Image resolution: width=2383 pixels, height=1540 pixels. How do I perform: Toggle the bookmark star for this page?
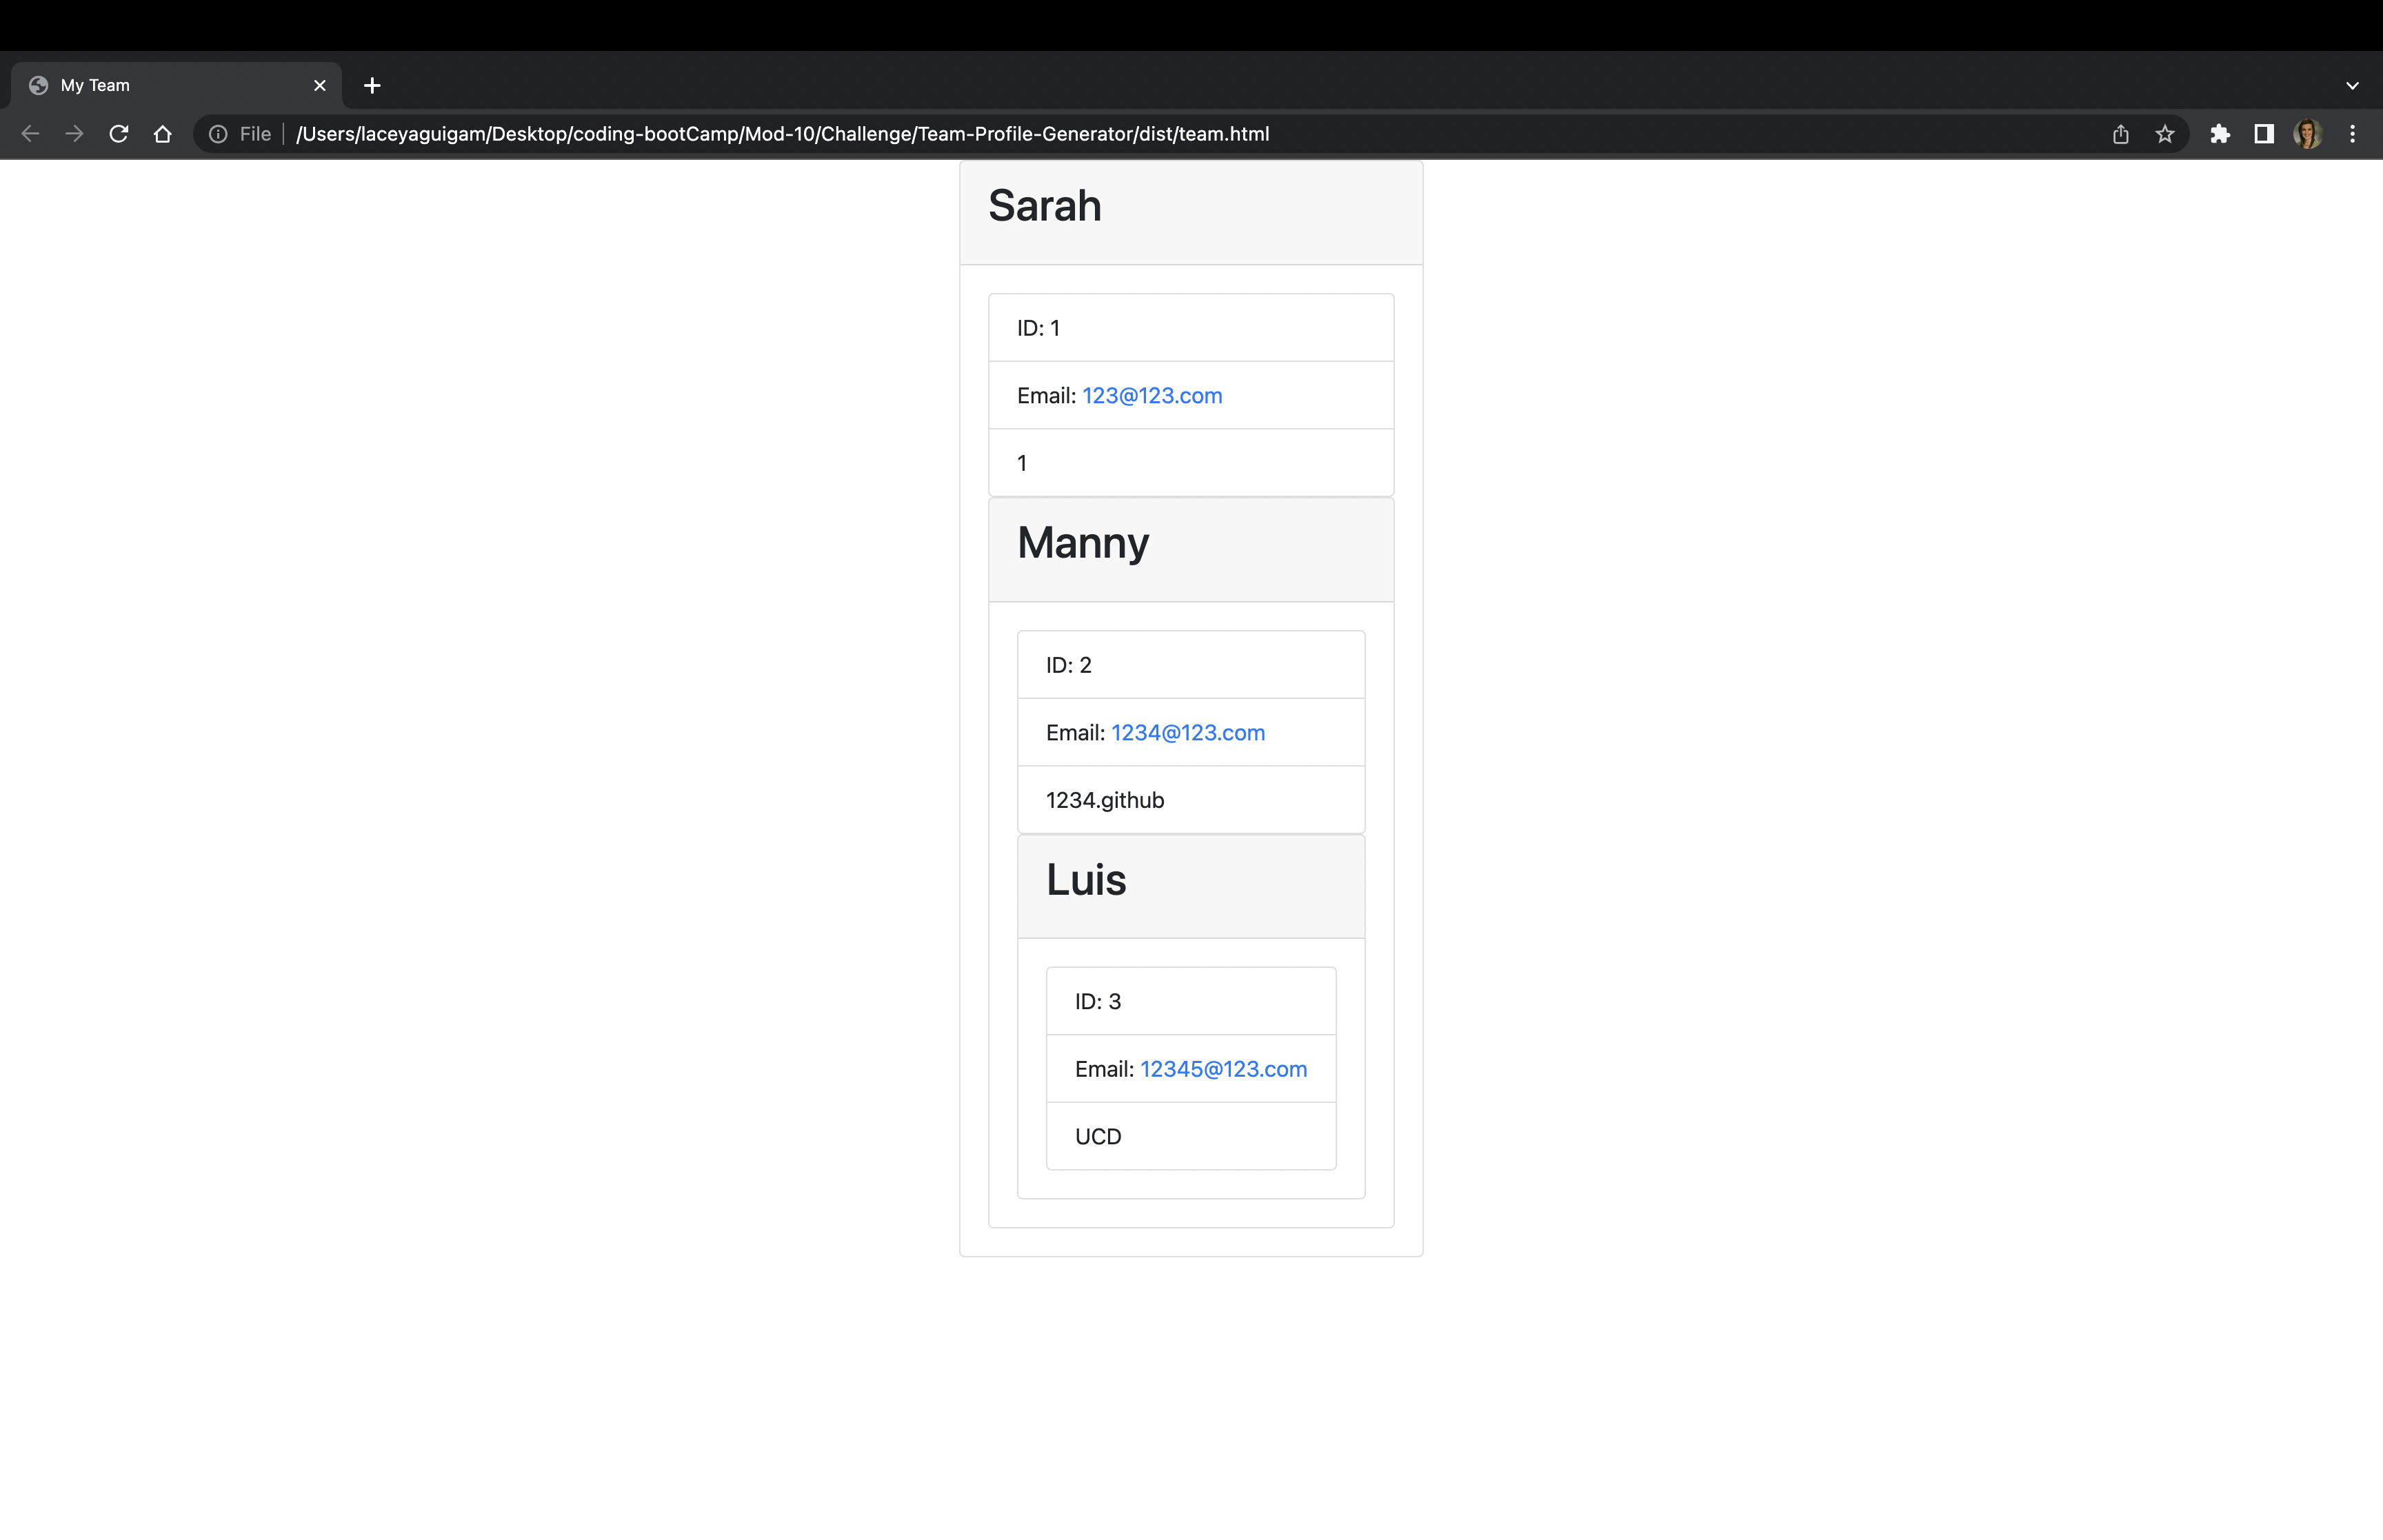pyautogui.click(x=2164, y=133)
